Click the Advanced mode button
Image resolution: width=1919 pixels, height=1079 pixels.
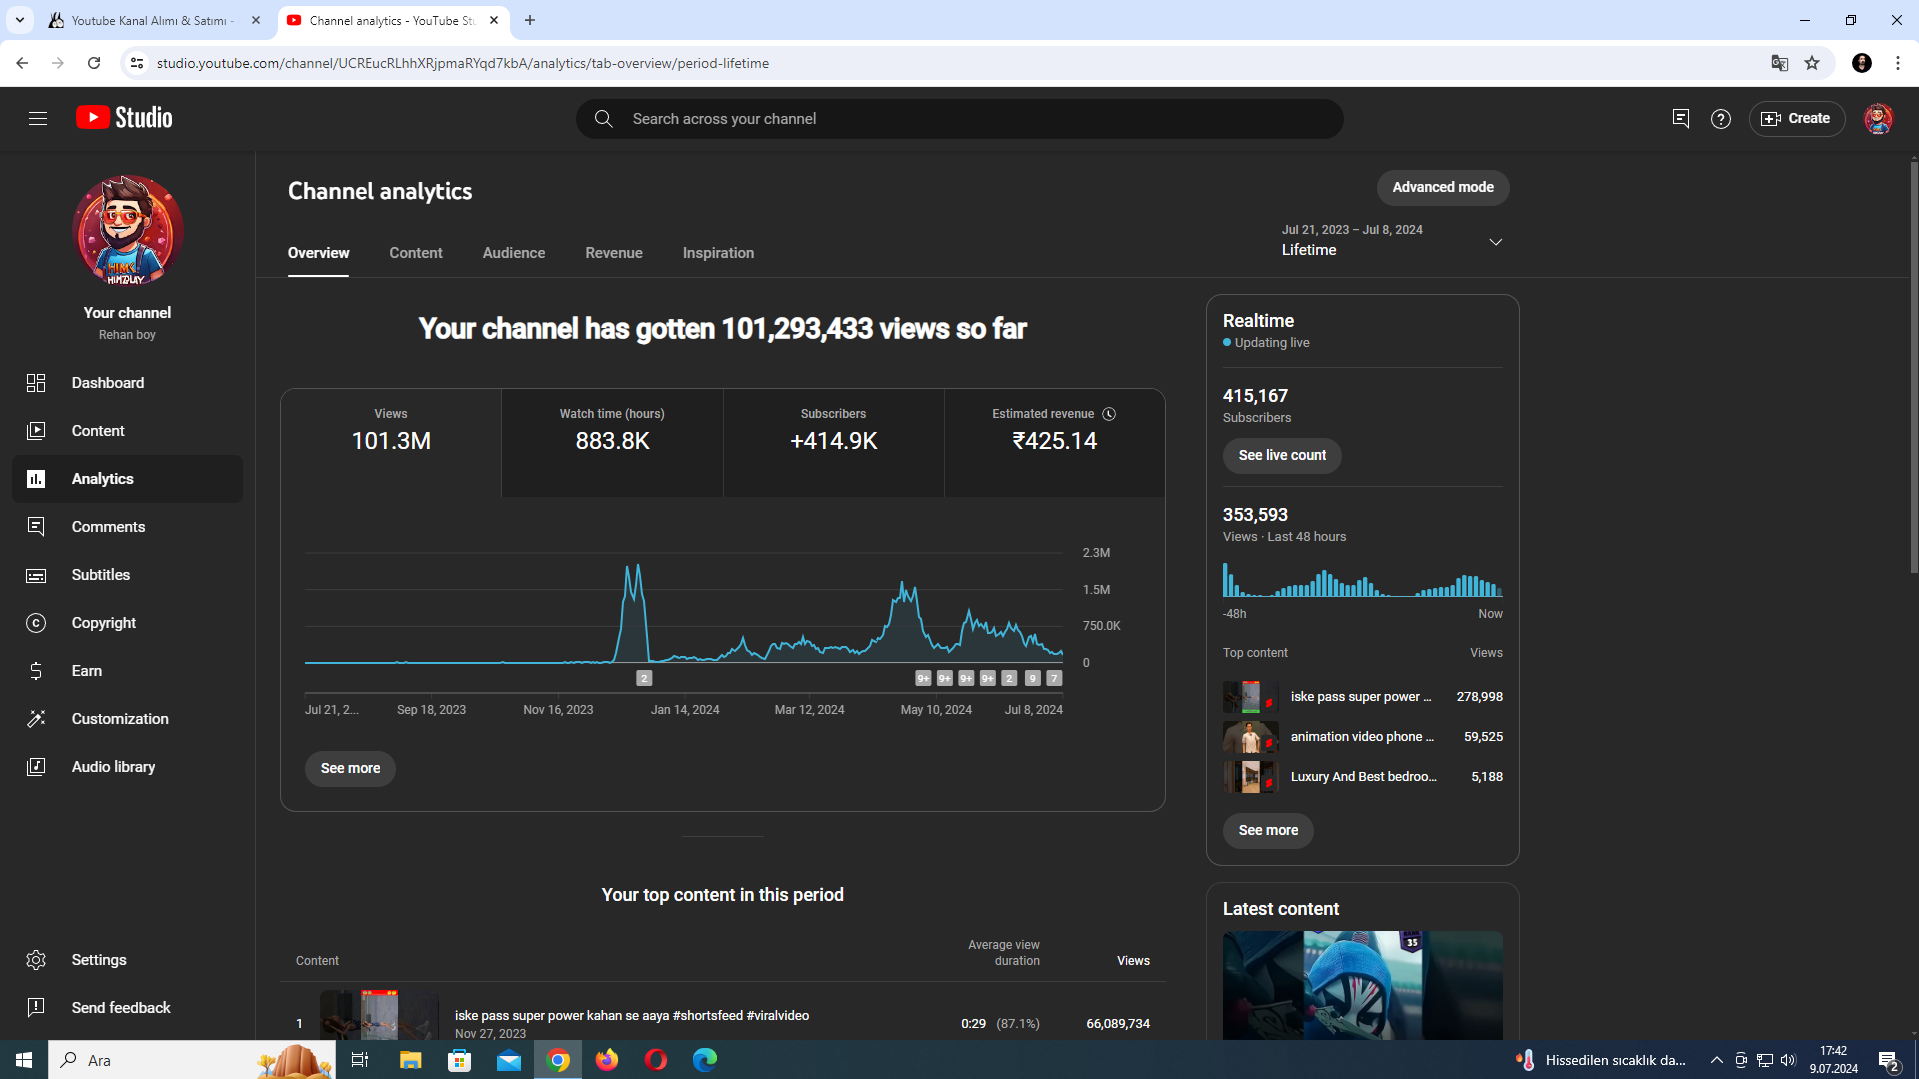pos(1443,188)
